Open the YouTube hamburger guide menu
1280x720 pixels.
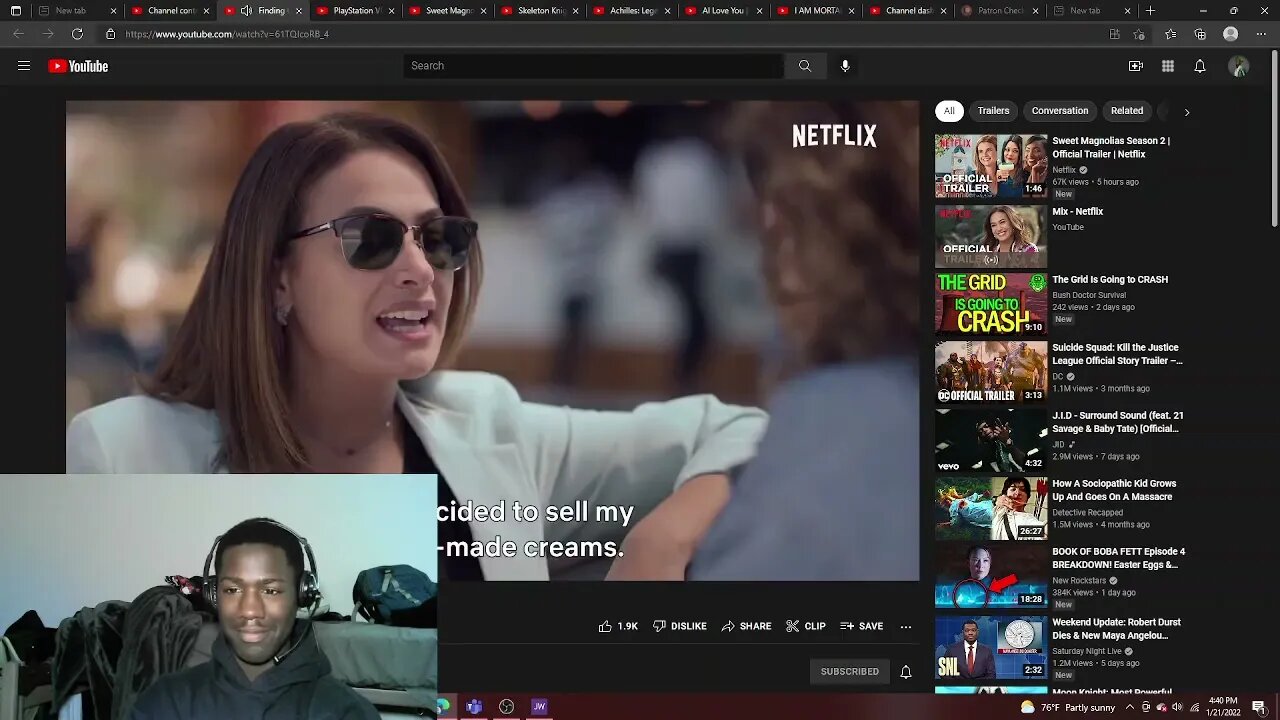(24, 66)
